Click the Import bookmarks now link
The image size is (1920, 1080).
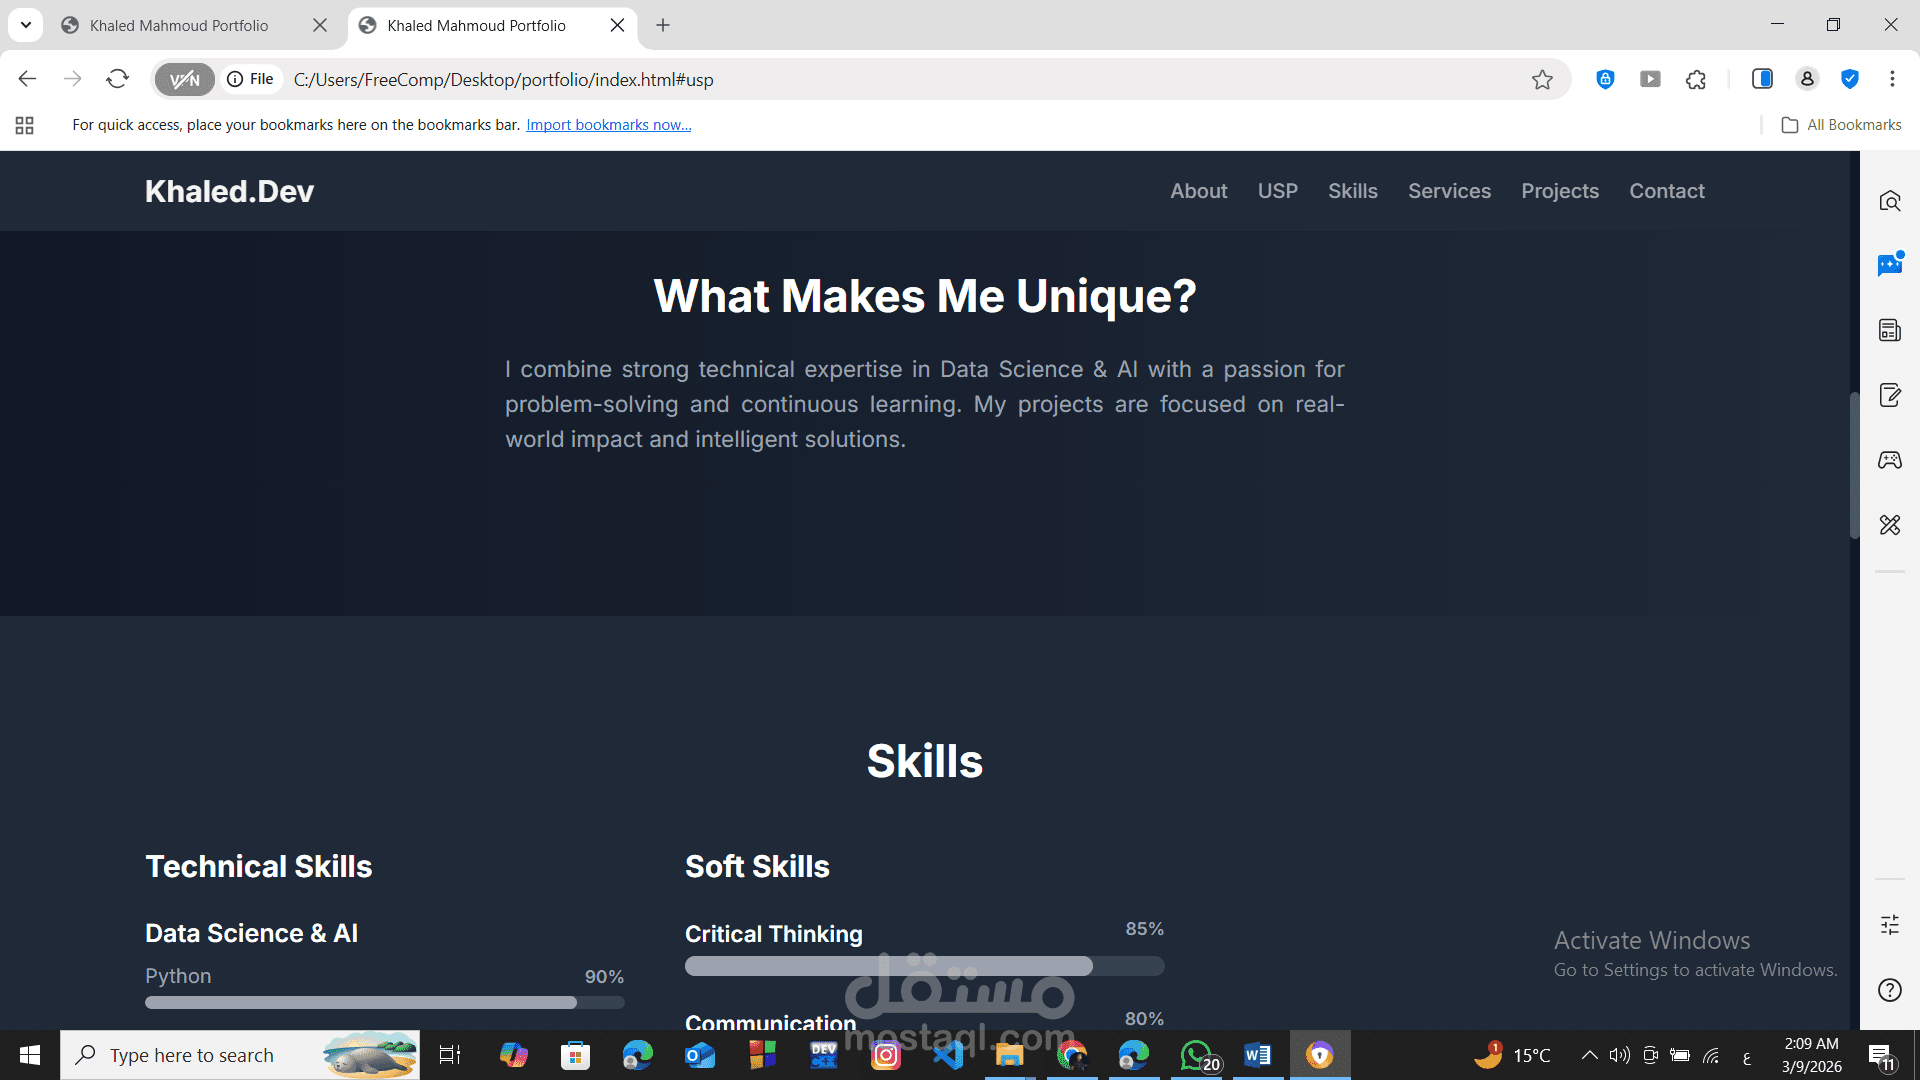[x=608, y=125]
